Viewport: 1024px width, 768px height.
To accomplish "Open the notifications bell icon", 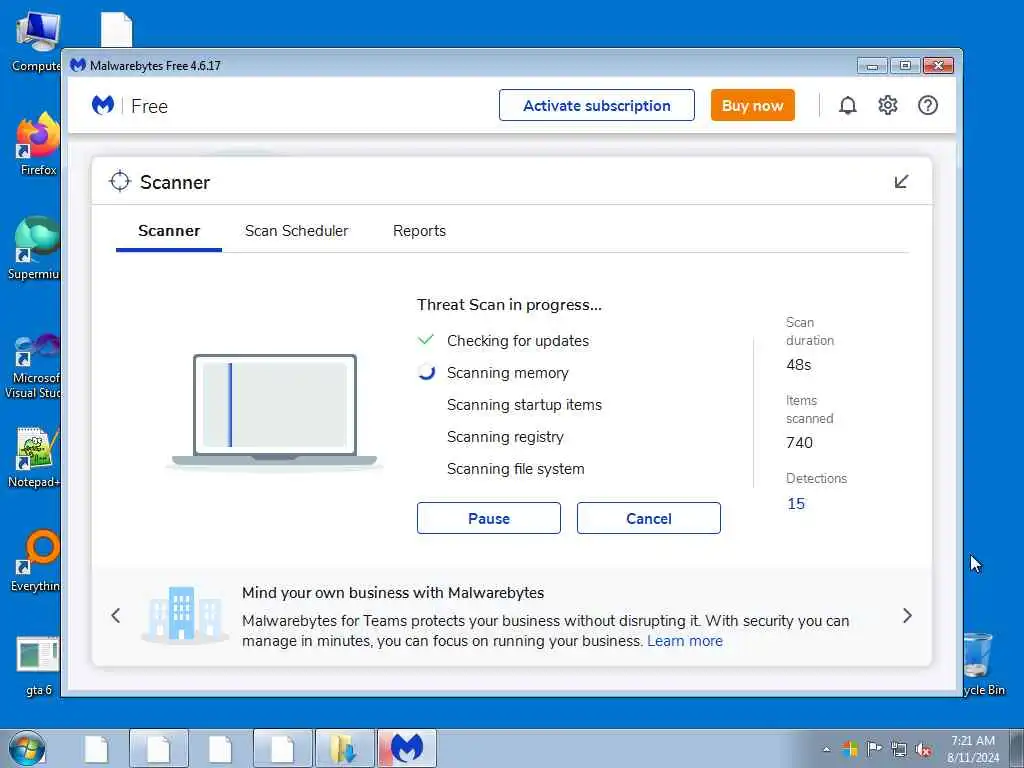I will [x=847, y=105].
